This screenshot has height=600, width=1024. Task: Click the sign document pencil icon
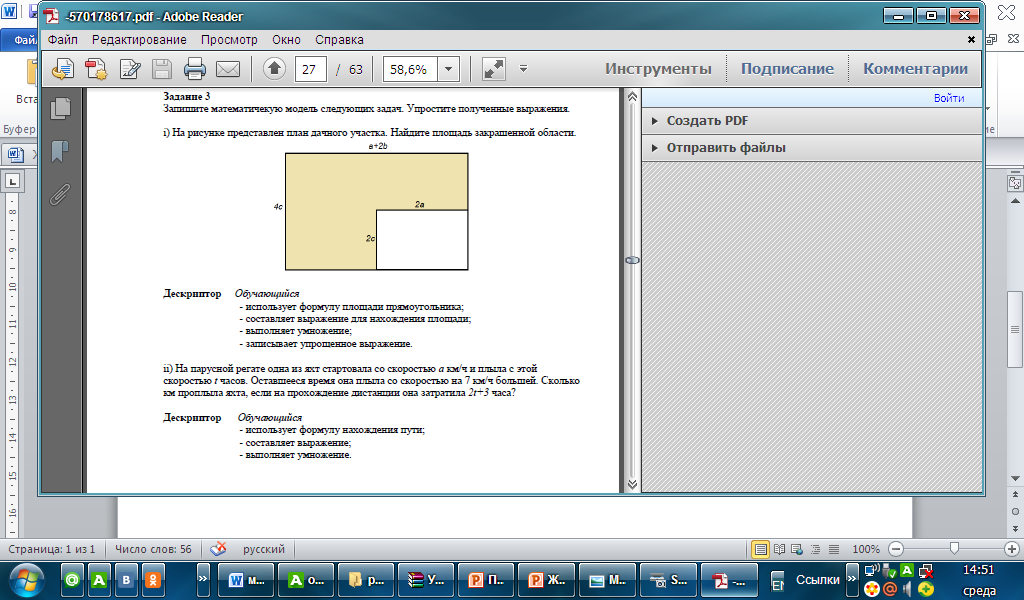pos(130,69)
